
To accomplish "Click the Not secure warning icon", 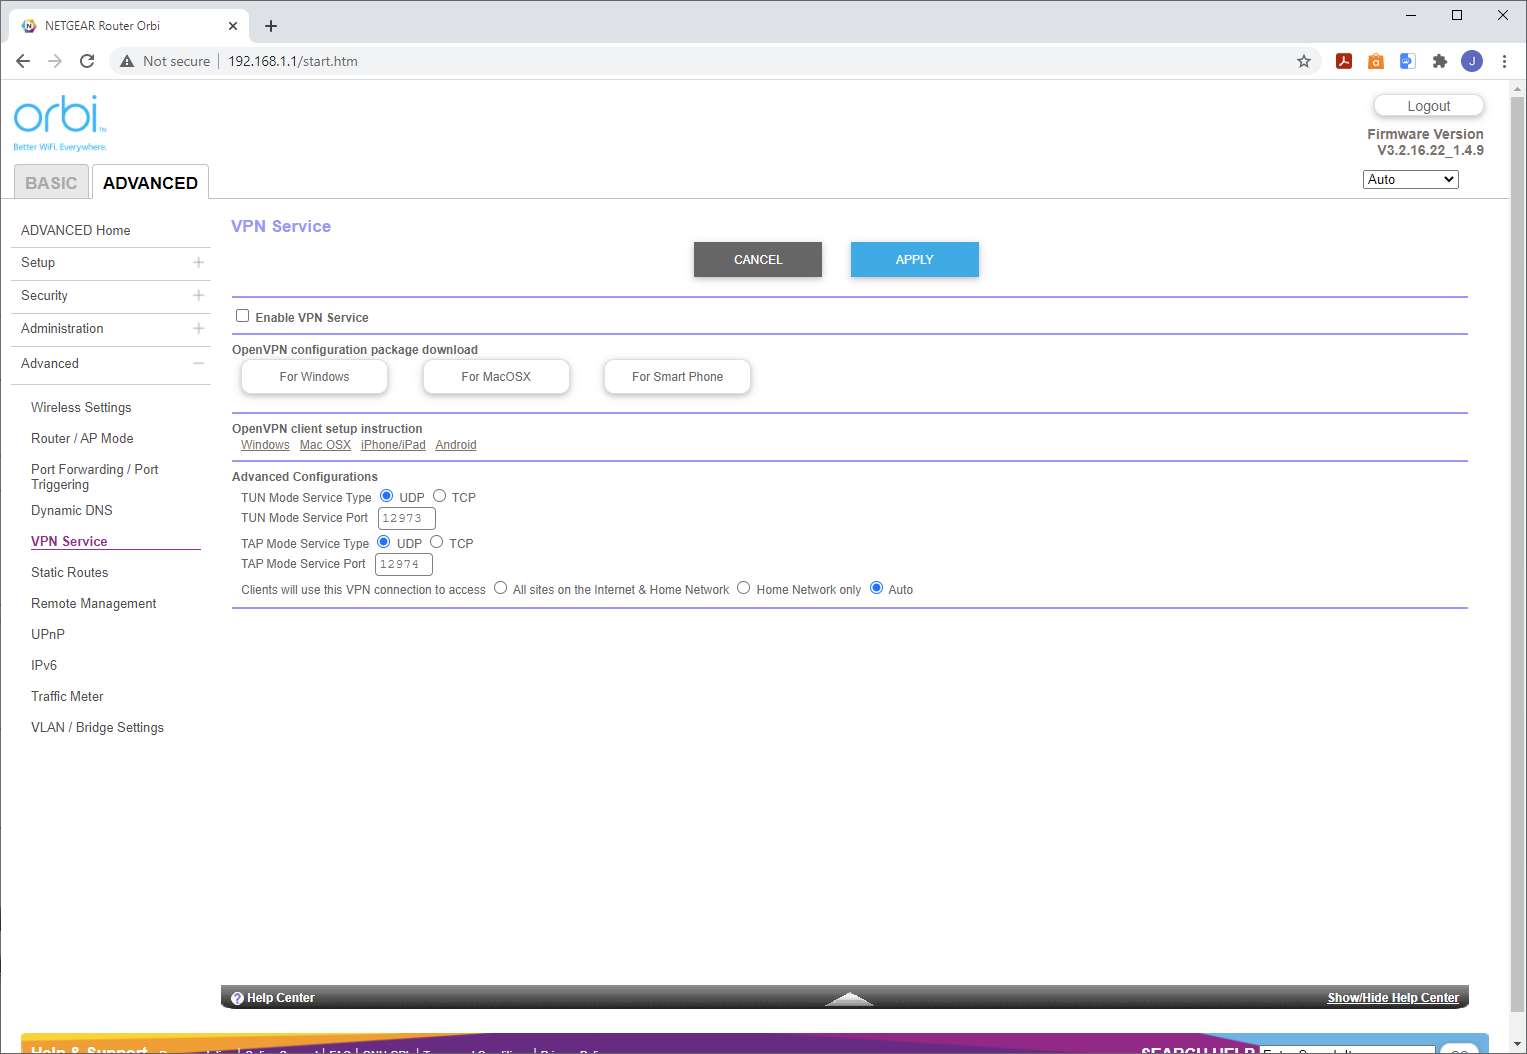I will [127, 61].
